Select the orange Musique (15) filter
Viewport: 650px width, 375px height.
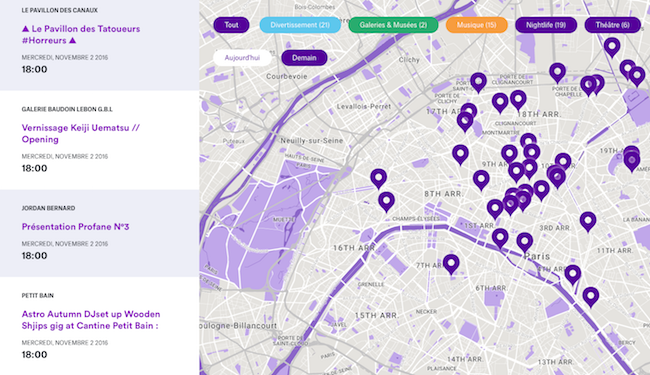coord(476,25)
